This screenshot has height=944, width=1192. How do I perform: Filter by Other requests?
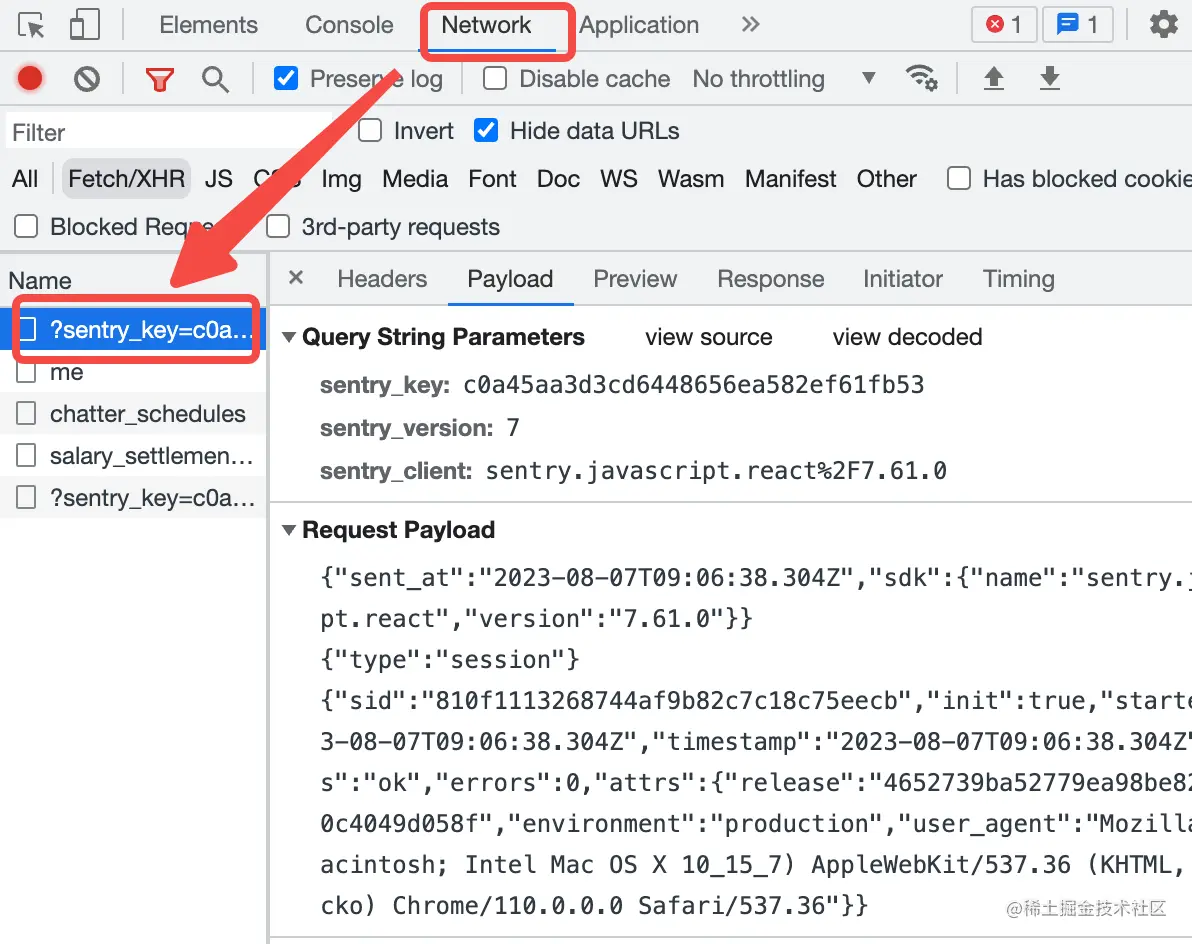886,179
